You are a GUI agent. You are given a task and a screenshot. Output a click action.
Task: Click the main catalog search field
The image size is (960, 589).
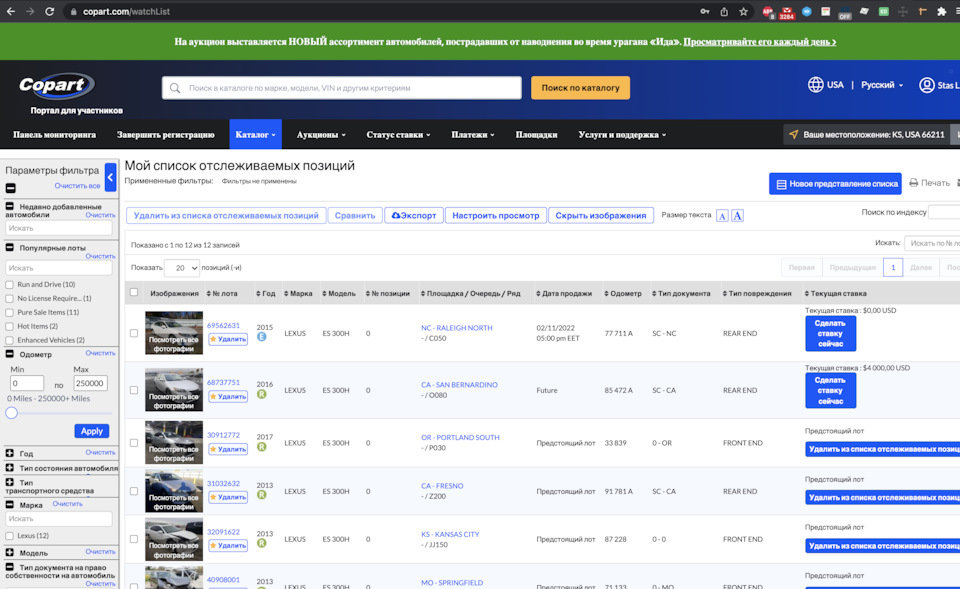click(342, 88)
